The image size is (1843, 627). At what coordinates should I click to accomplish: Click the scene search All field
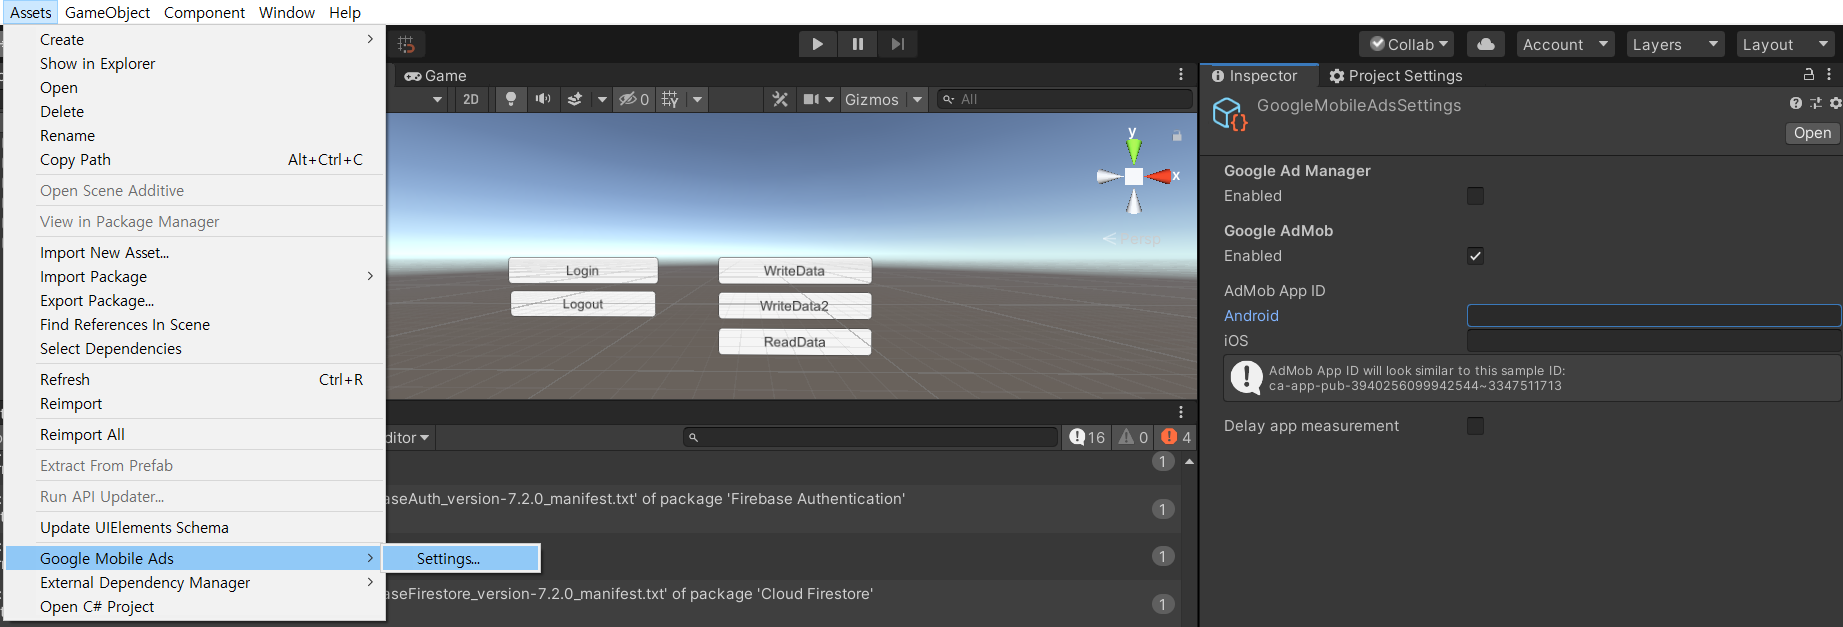[1065, 99]
